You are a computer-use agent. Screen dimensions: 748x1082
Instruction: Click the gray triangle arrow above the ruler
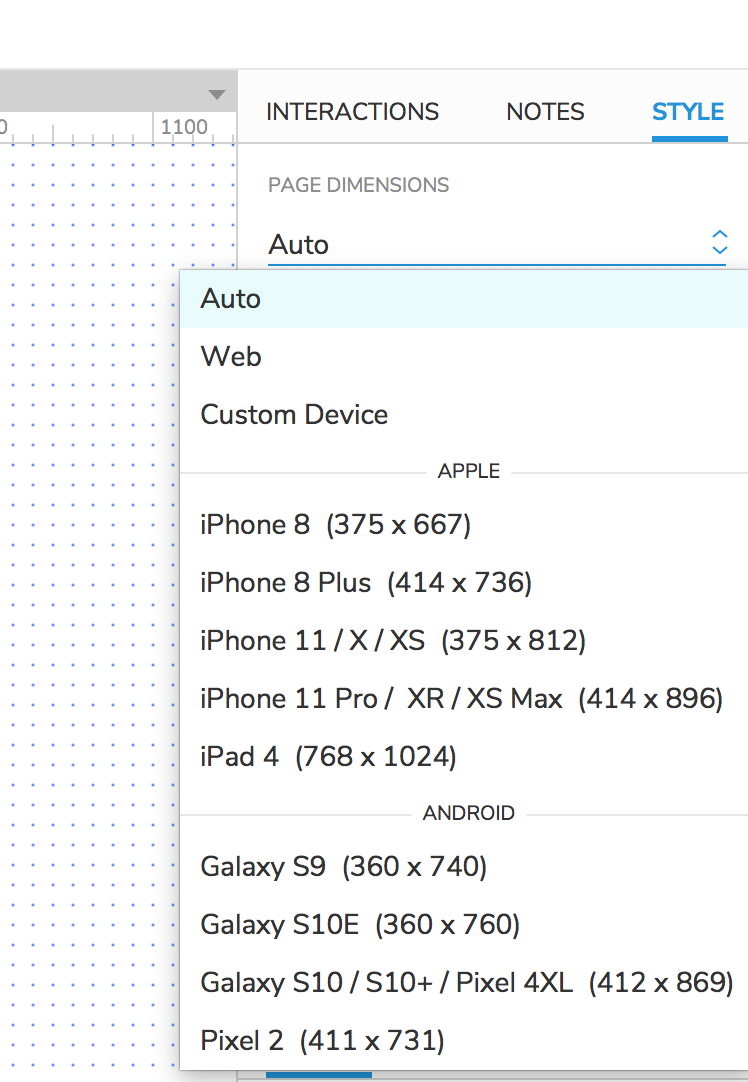pos(217,95)
